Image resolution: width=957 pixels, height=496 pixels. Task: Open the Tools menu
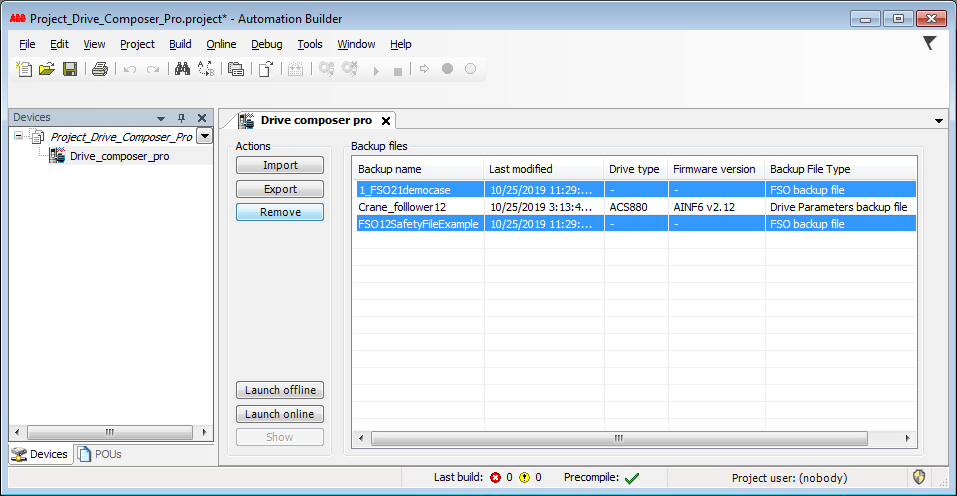click(x=310, y=44)
